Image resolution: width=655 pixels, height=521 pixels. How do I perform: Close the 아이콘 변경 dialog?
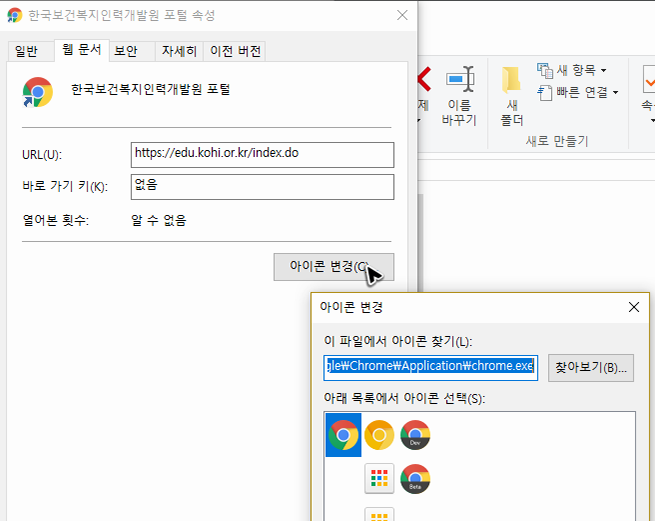(634, 307)
